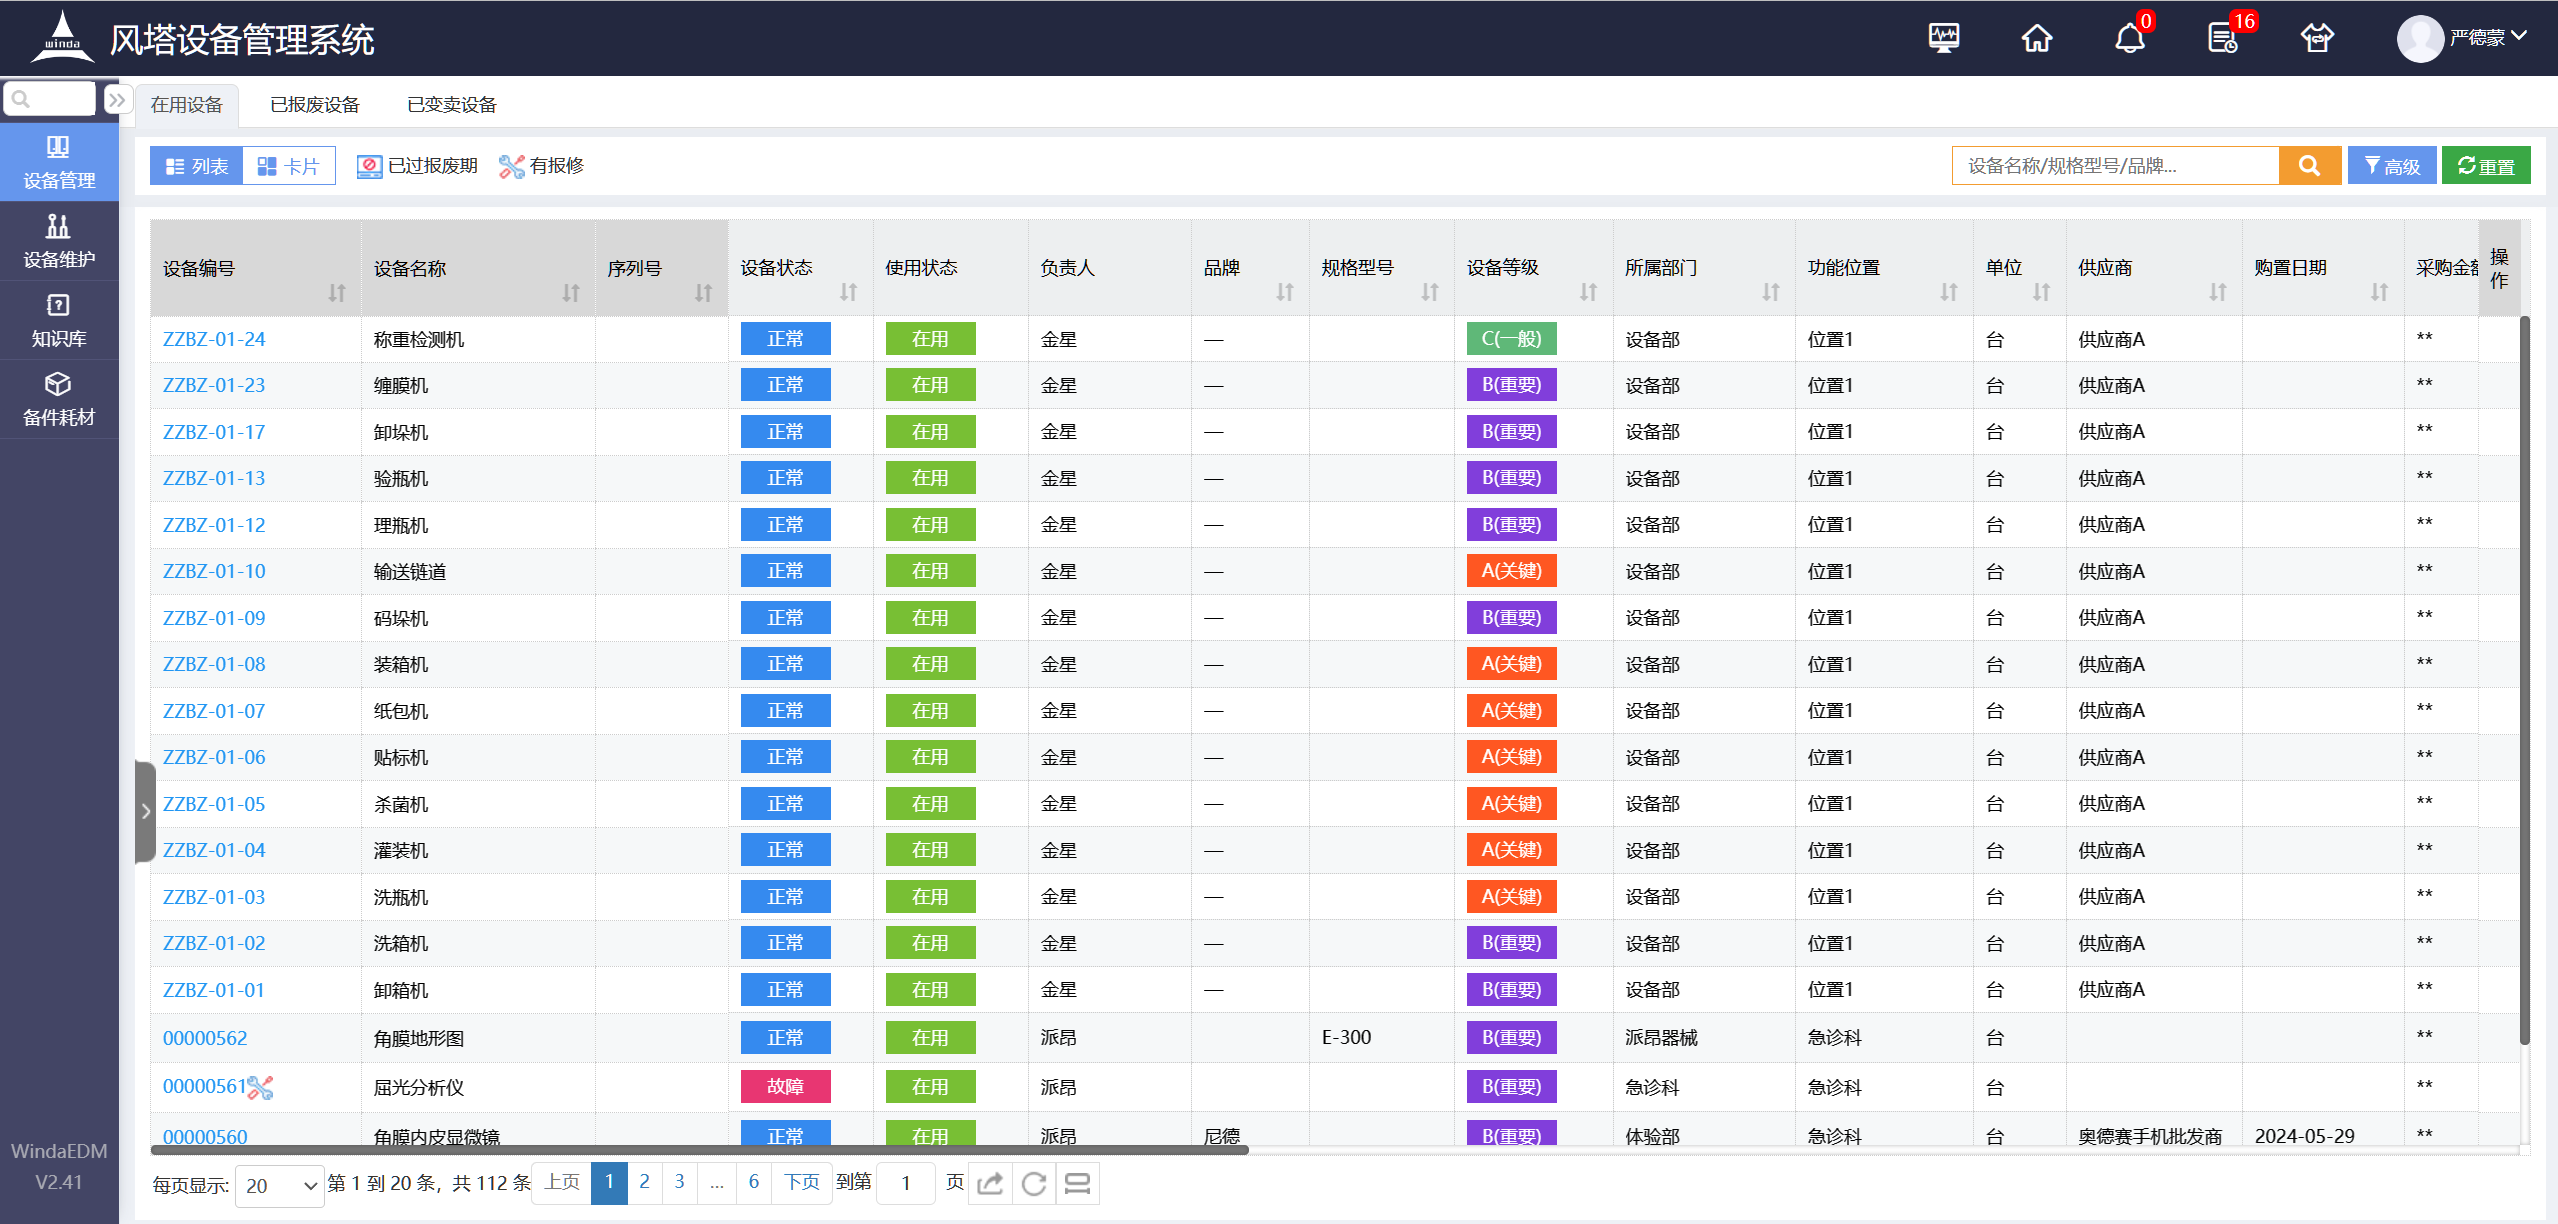This screenshot has width=2558, height=1224.
Task: Open device link ZZBZ-01-24
Action: tap(214, 339)
